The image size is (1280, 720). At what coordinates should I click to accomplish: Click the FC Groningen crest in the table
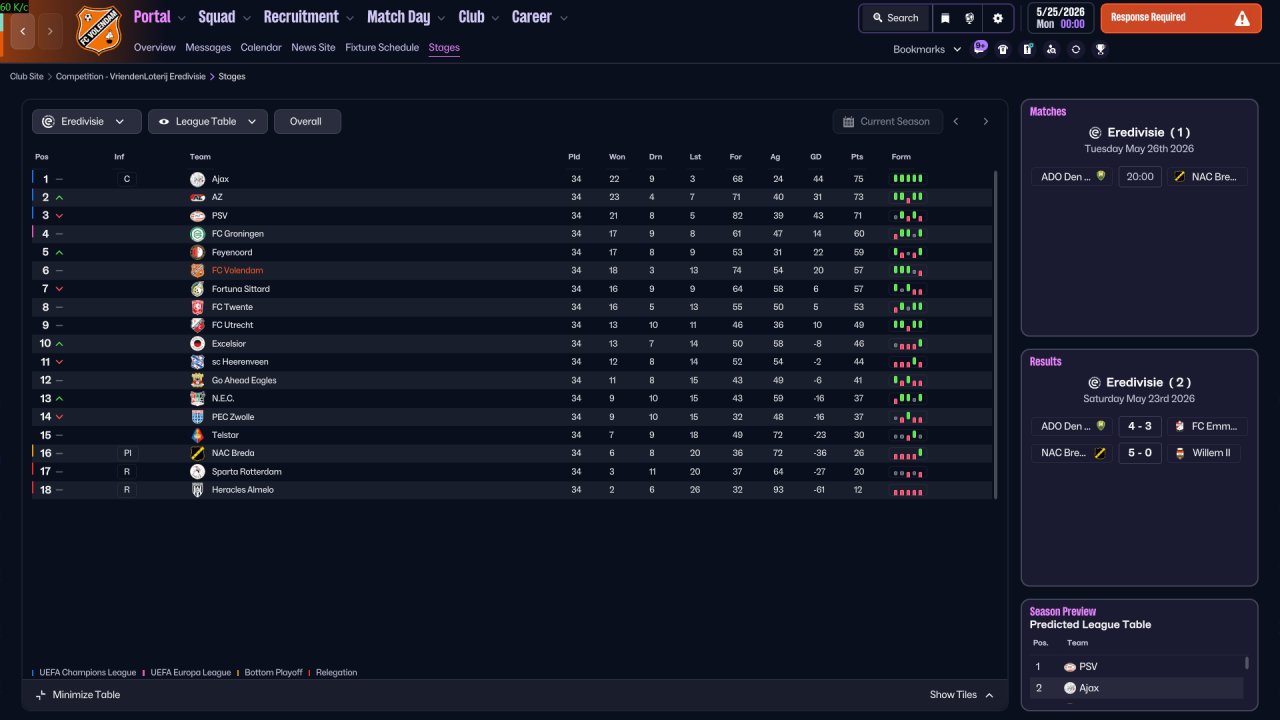(197, 234)
